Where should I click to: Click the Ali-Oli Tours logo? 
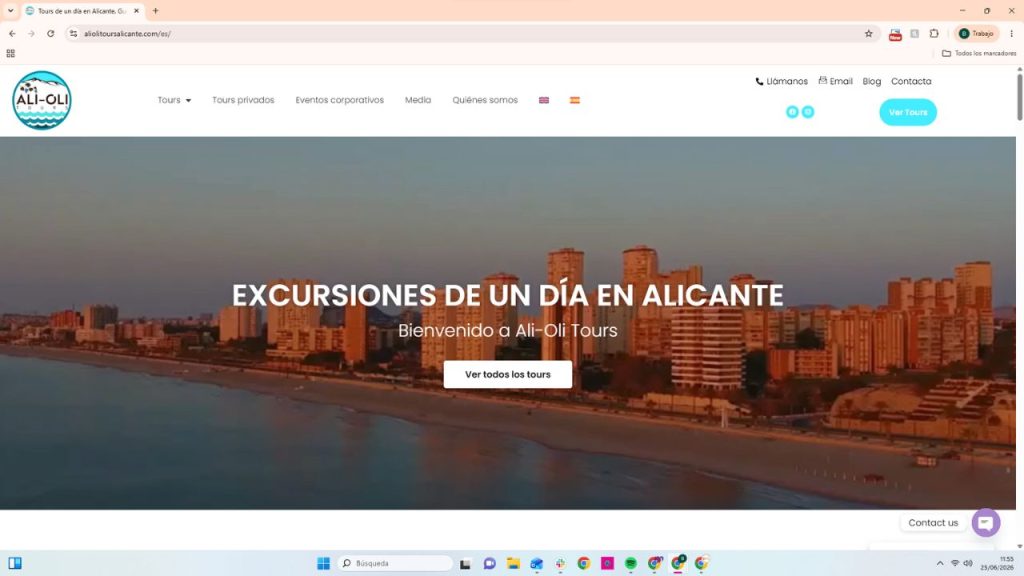pyautogui.click(x=42, y=101)
